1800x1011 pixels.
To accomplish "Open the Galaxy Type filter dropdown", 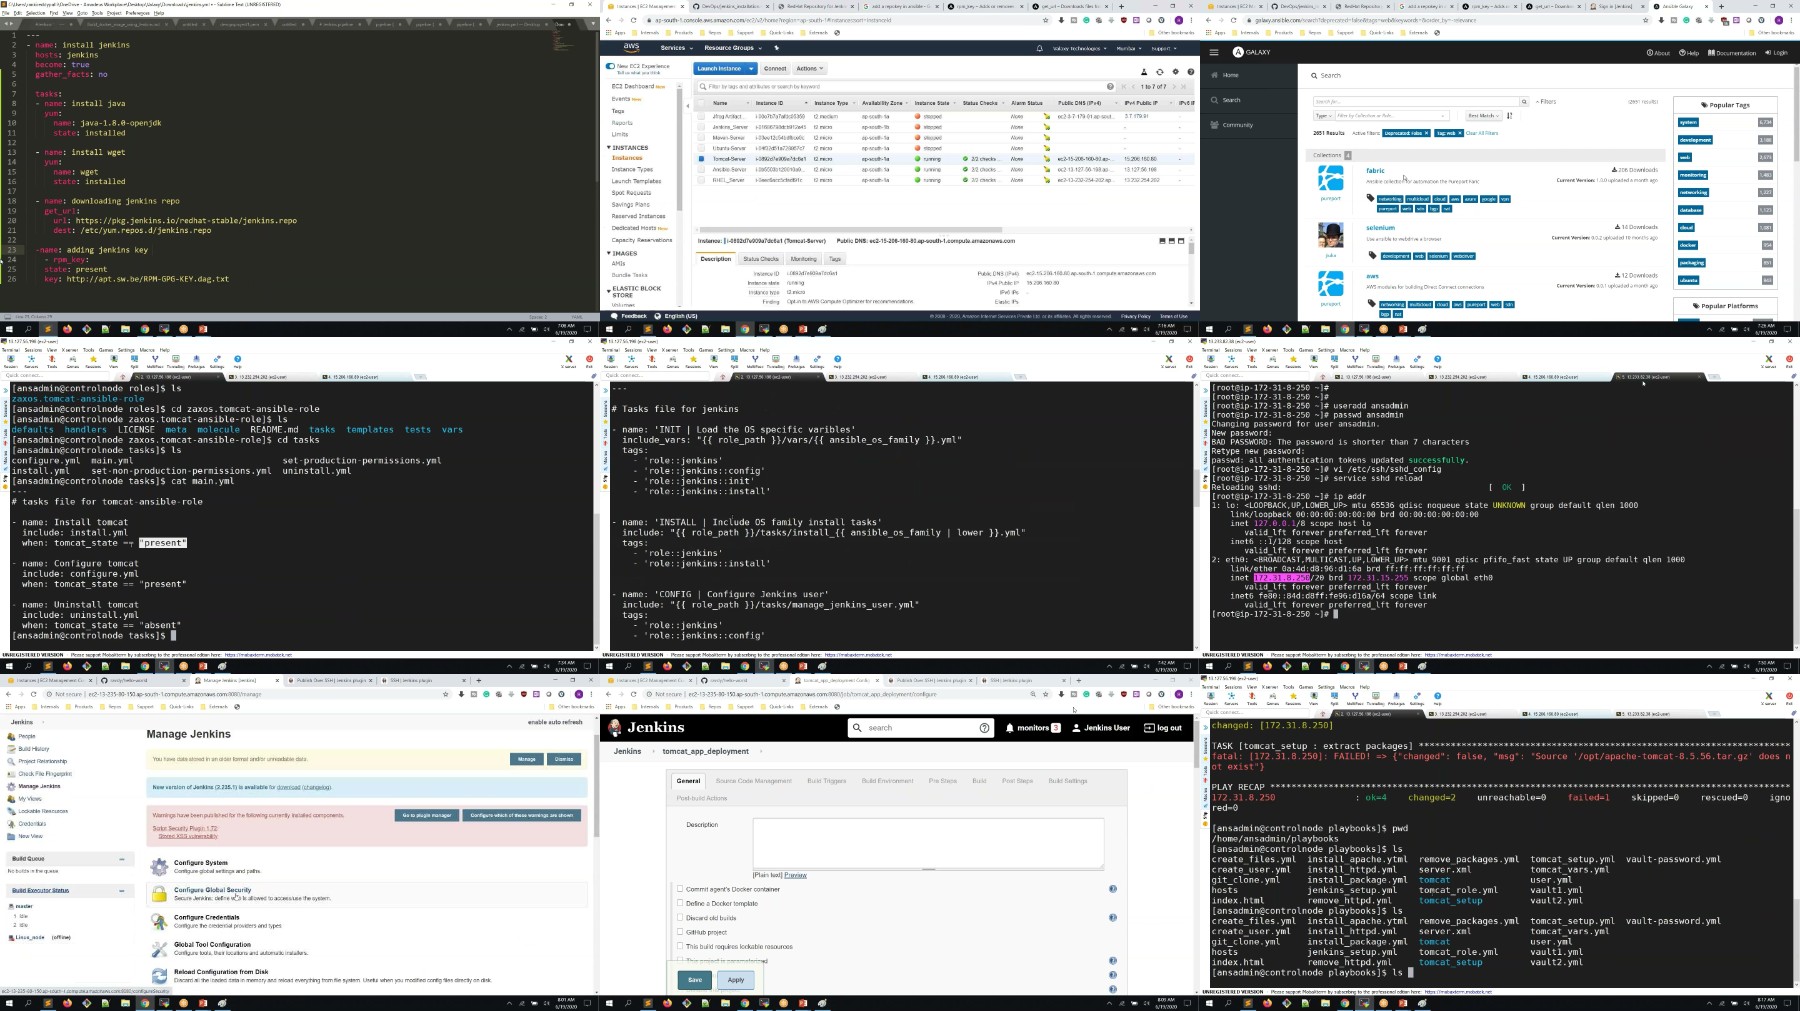I will (1322, 116).
